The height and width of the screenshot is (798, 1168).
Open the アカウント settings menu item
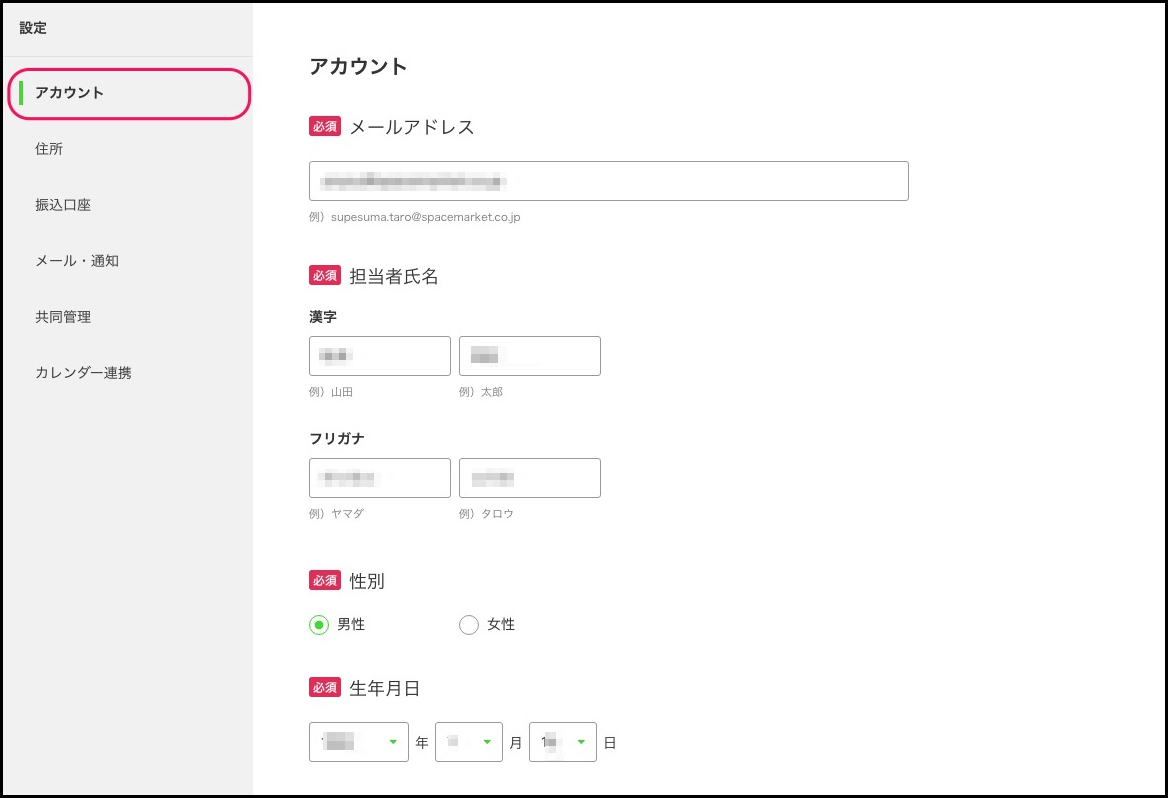coord(70,93)
